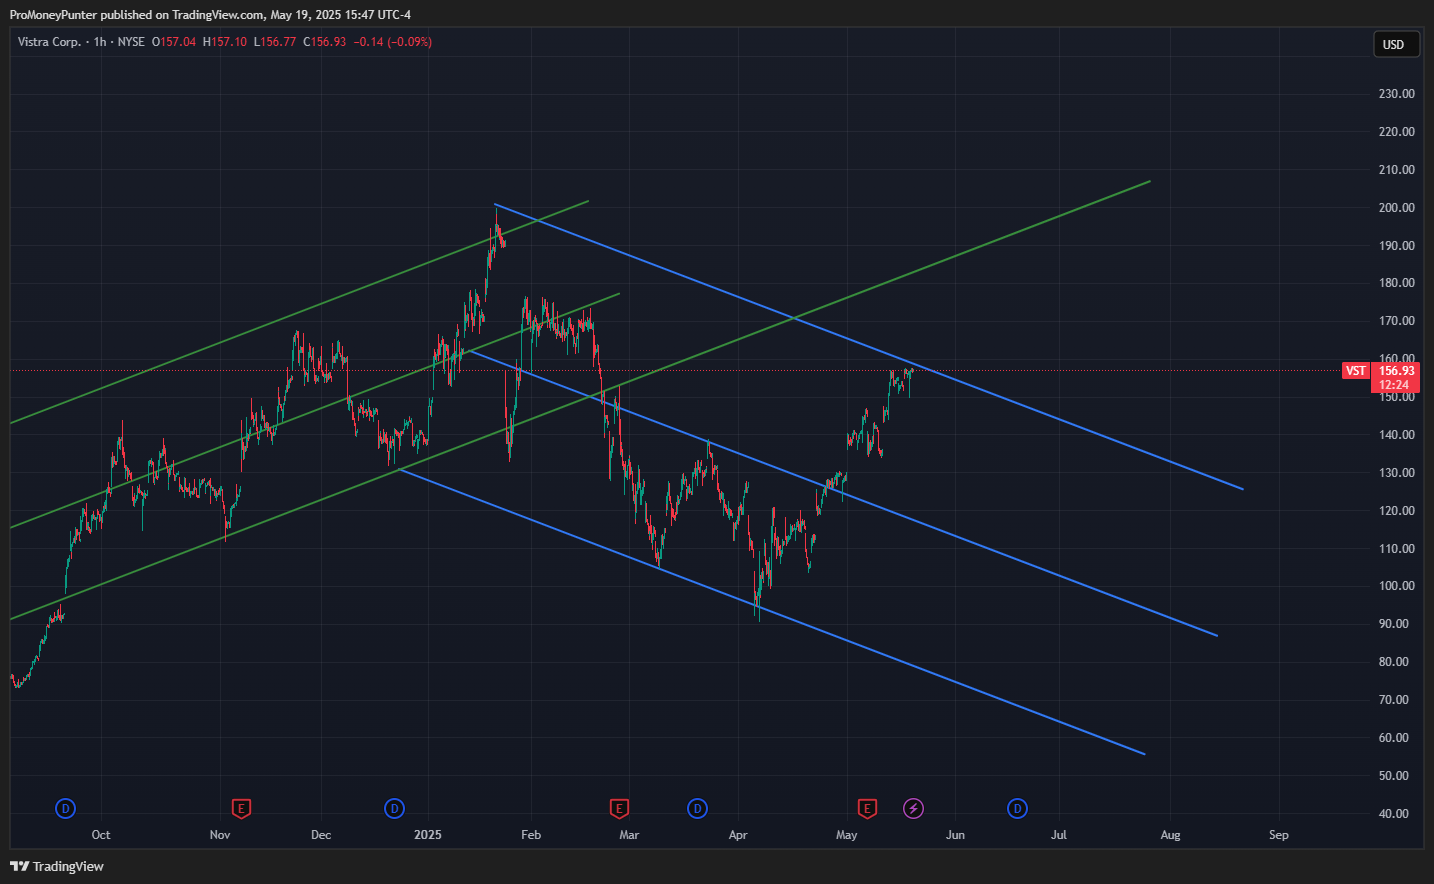Screen dimensions: 1434x884
Task: Click the dividend marker right of Jun
Action: [1017, 808]
